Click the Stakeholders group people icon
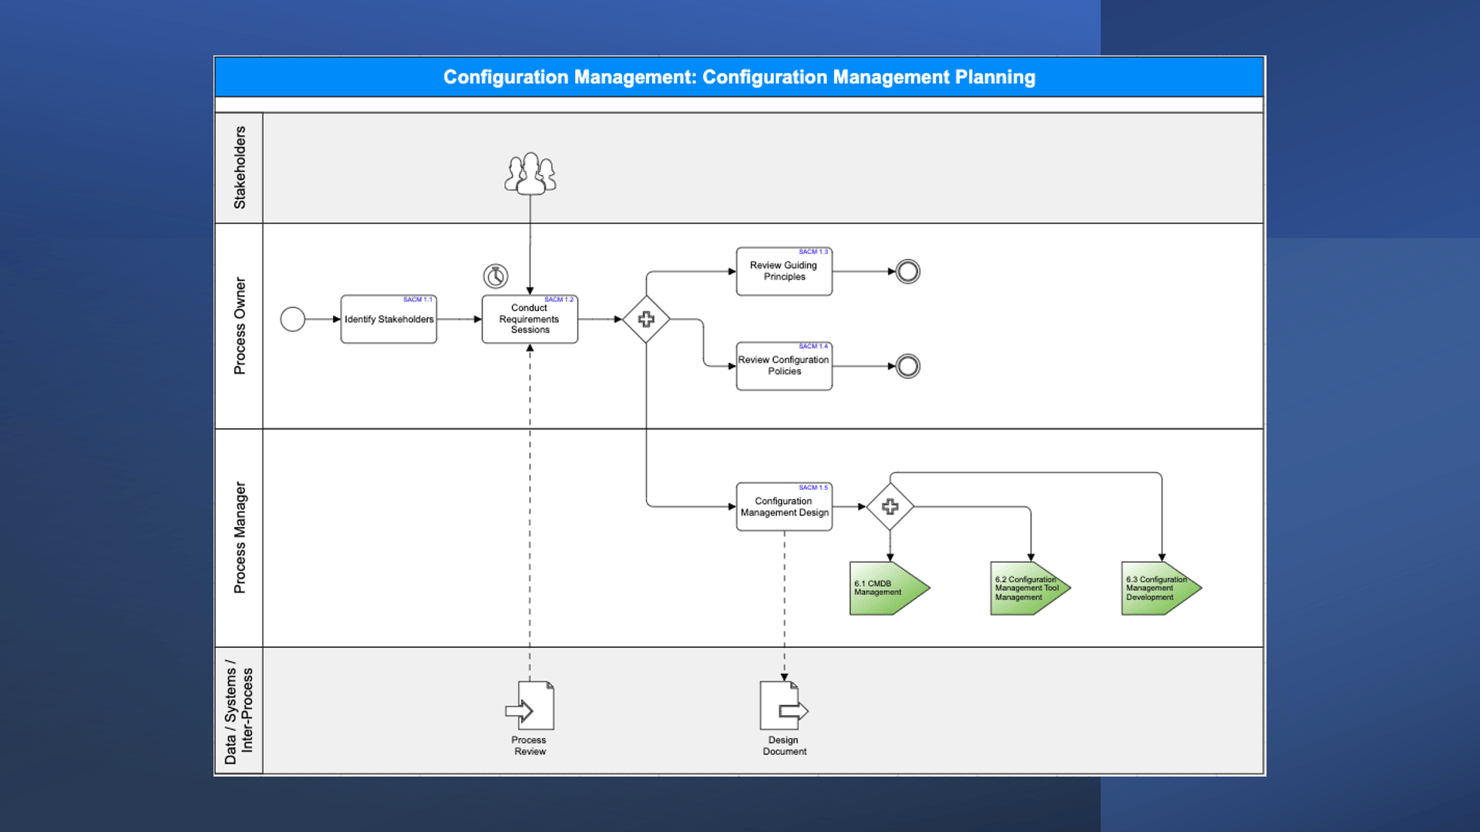 click(x=530, y=174)
